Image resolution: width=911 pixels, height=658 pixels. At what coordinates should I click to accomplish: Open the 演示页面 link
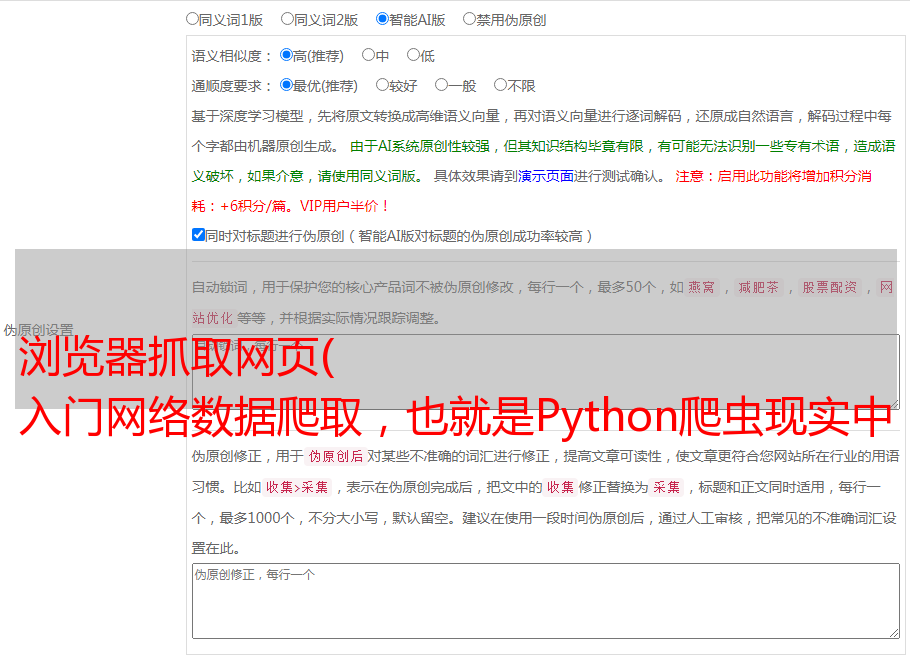click(546, 176)
